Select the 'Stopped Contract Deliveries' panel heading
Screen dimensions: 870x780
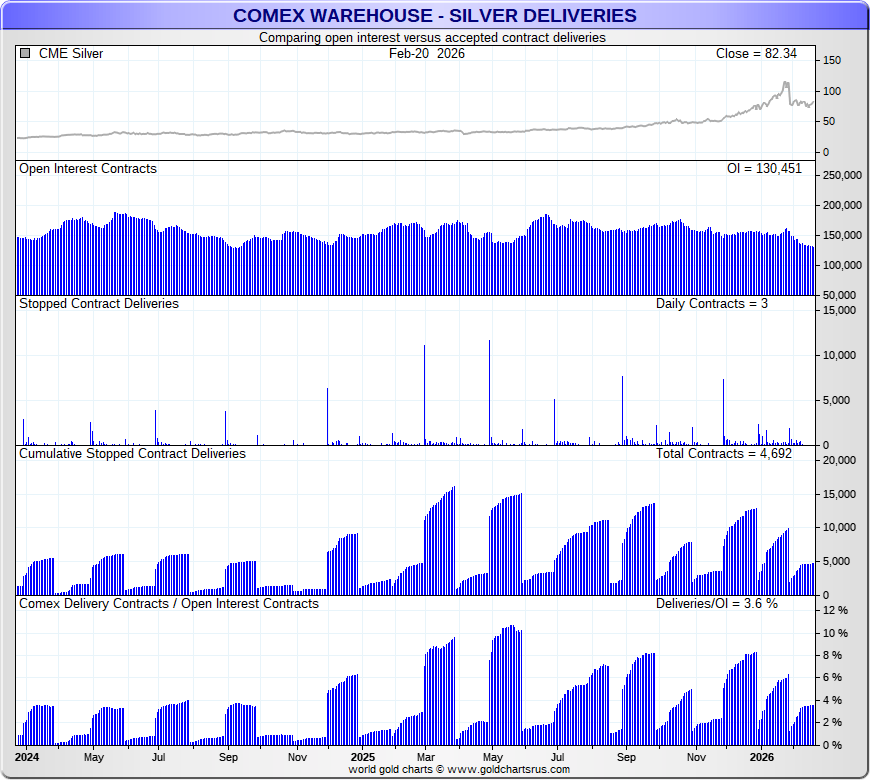[x=99, y=303]
